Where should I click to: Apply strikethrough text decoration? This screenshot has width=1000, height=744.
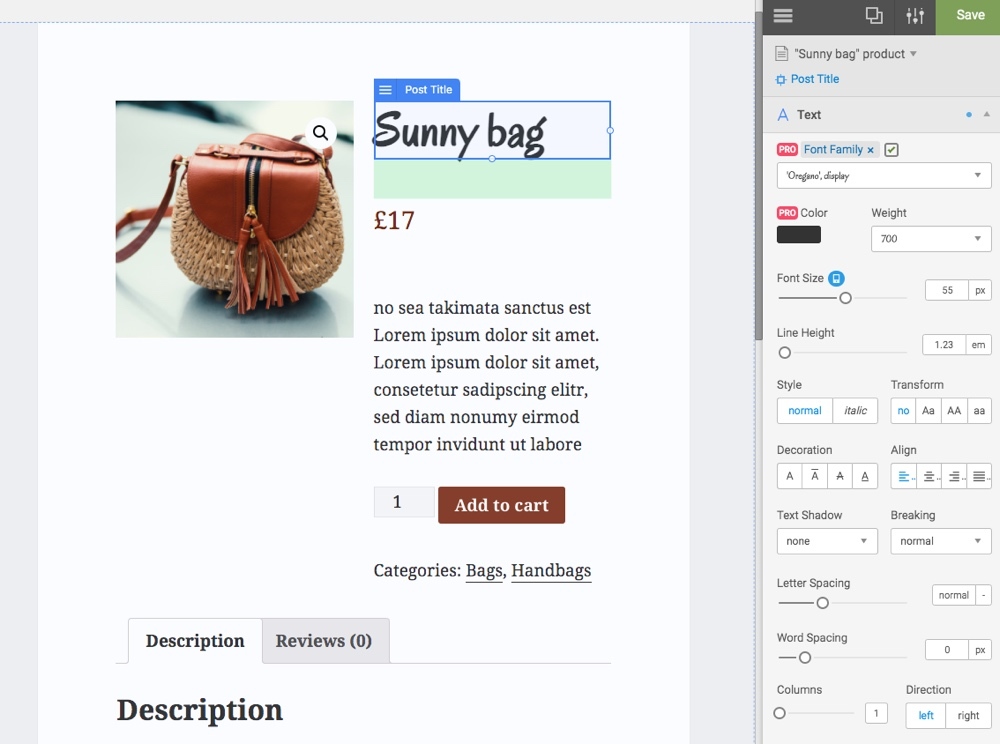coord(840,476)
